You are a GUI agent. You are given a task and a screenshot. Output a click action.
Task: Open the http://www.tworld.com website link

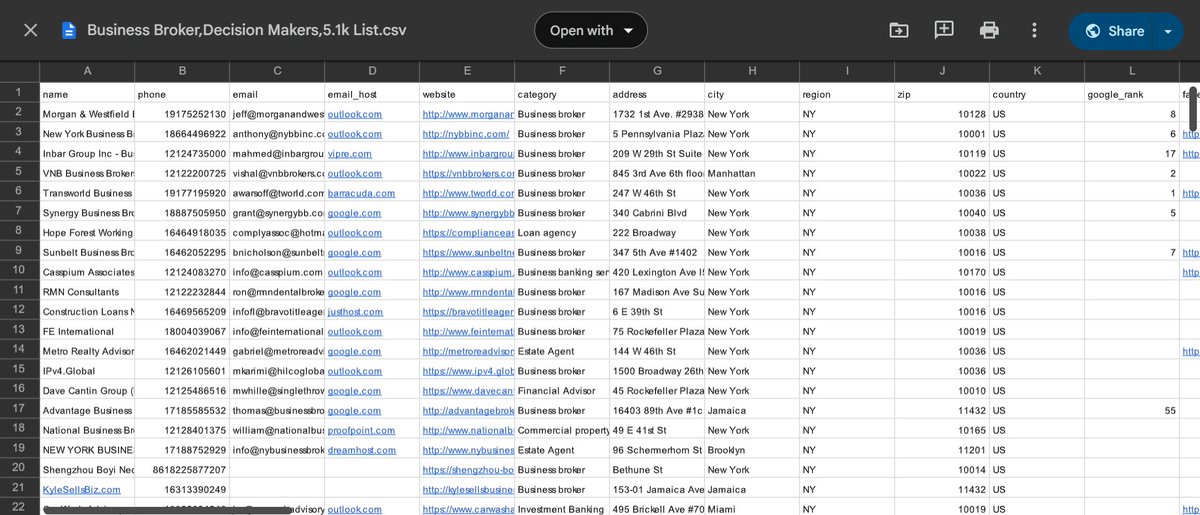[x=468, y=193]
